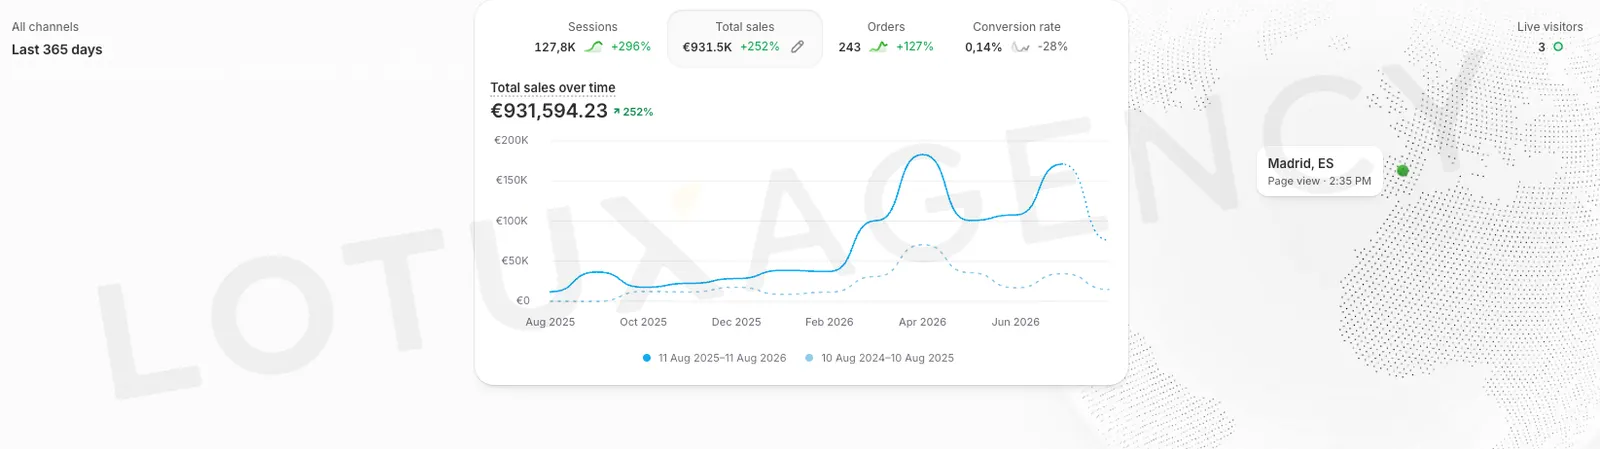Click the +296% sessions change value
Viewport: 1600px width, 449px height.
[631, 47]
